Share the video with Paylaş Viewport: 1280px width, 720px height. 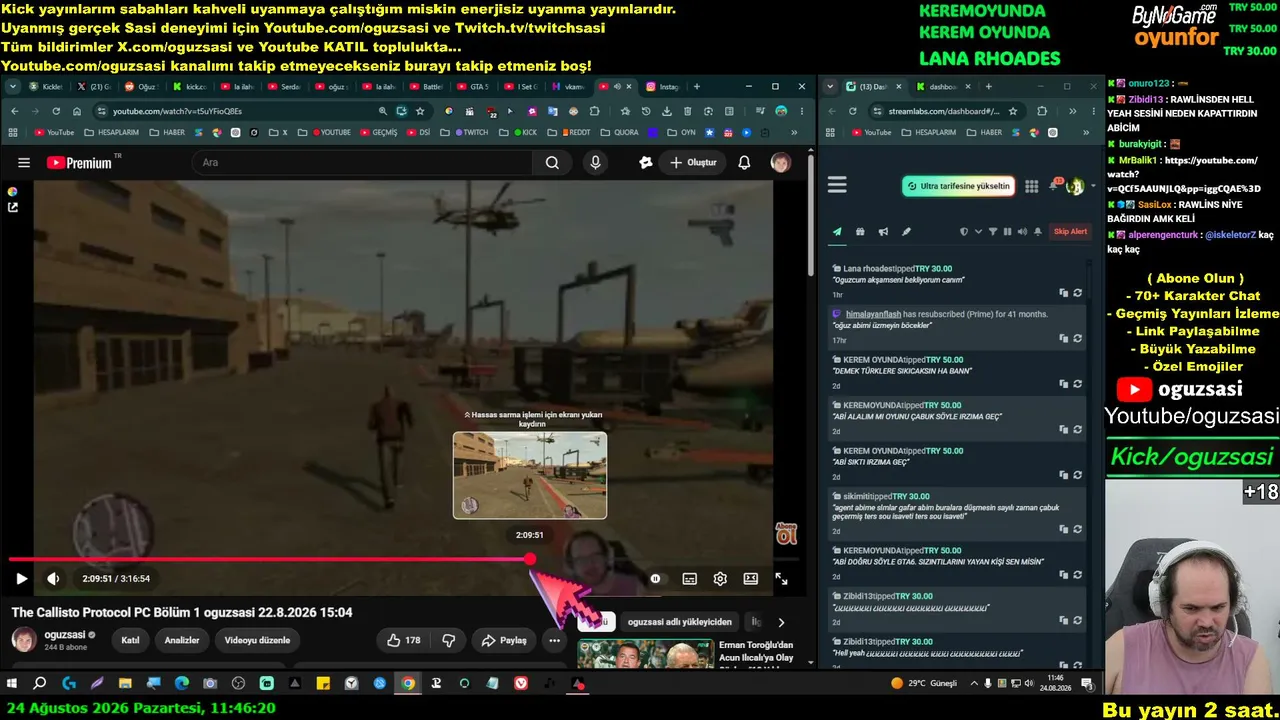tap(504, 640)
